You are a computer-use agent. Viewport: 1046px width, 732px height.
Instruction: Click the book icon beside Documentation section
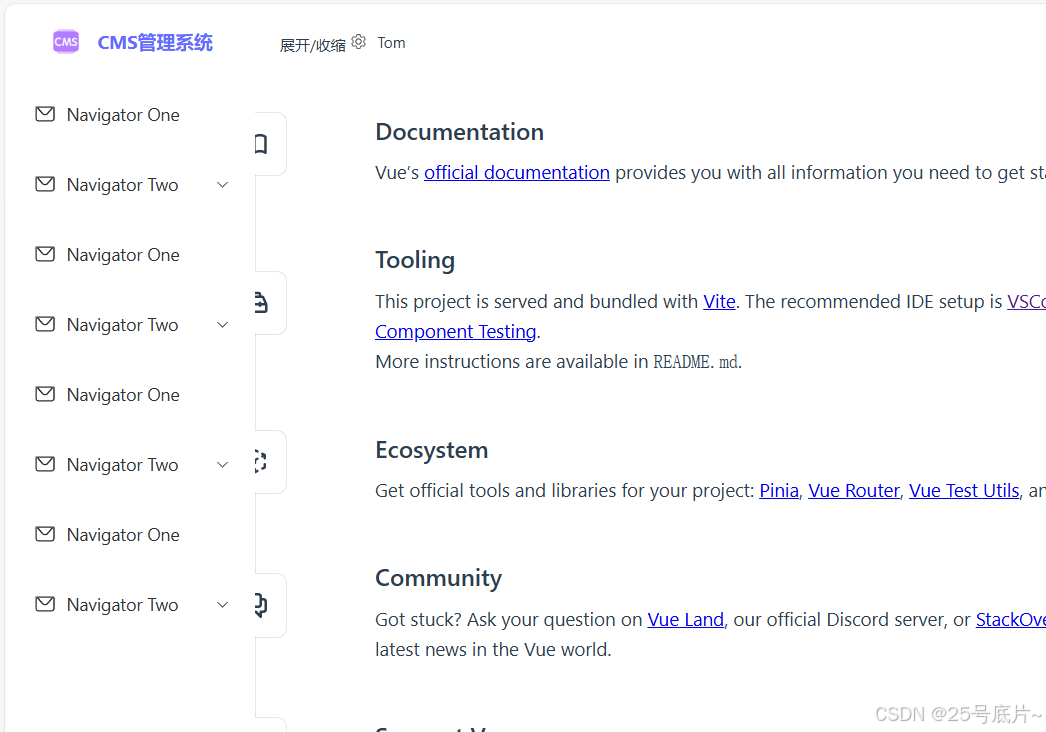[x=262, y=144]
